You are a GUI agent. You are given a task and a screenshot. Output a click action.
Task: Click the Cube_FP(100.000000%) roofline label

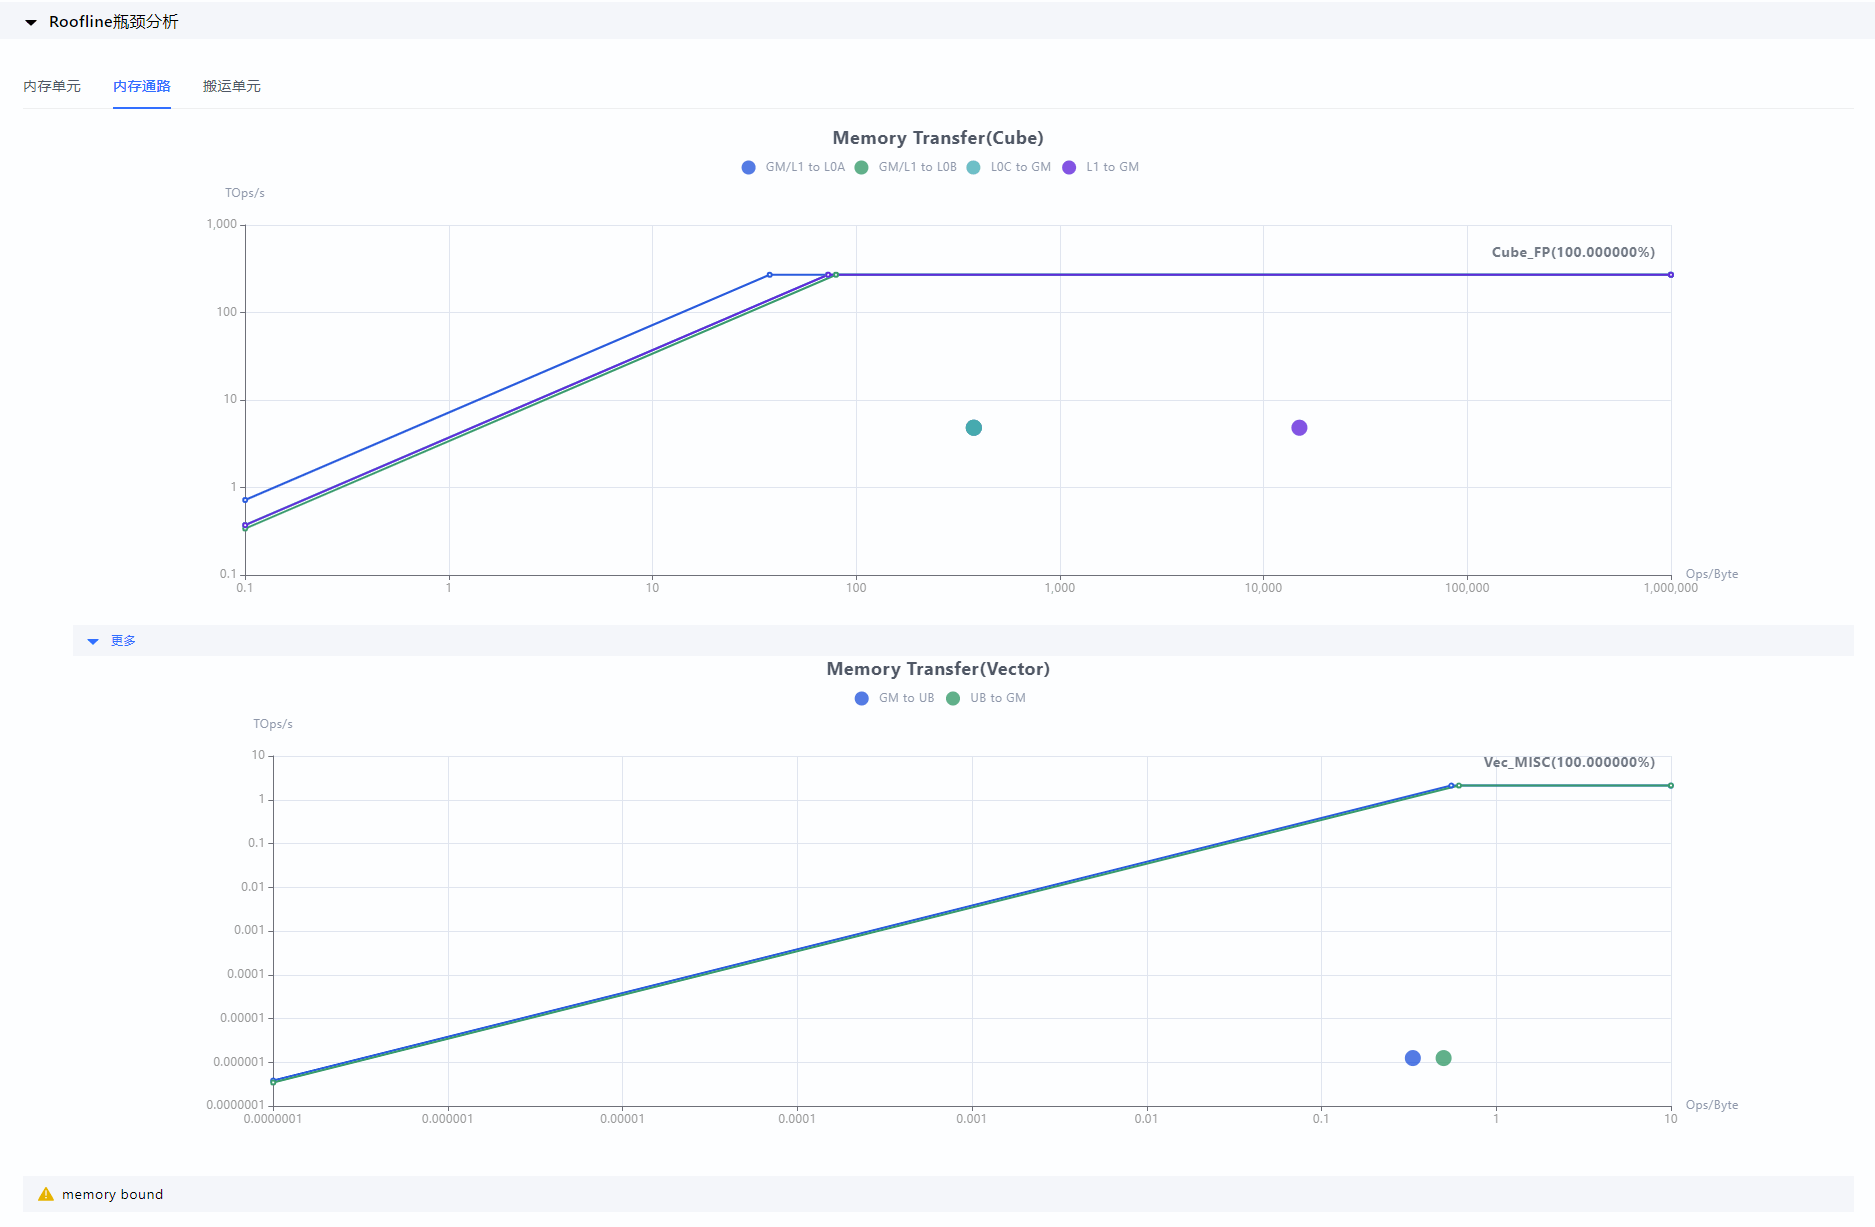point(1573,252)
